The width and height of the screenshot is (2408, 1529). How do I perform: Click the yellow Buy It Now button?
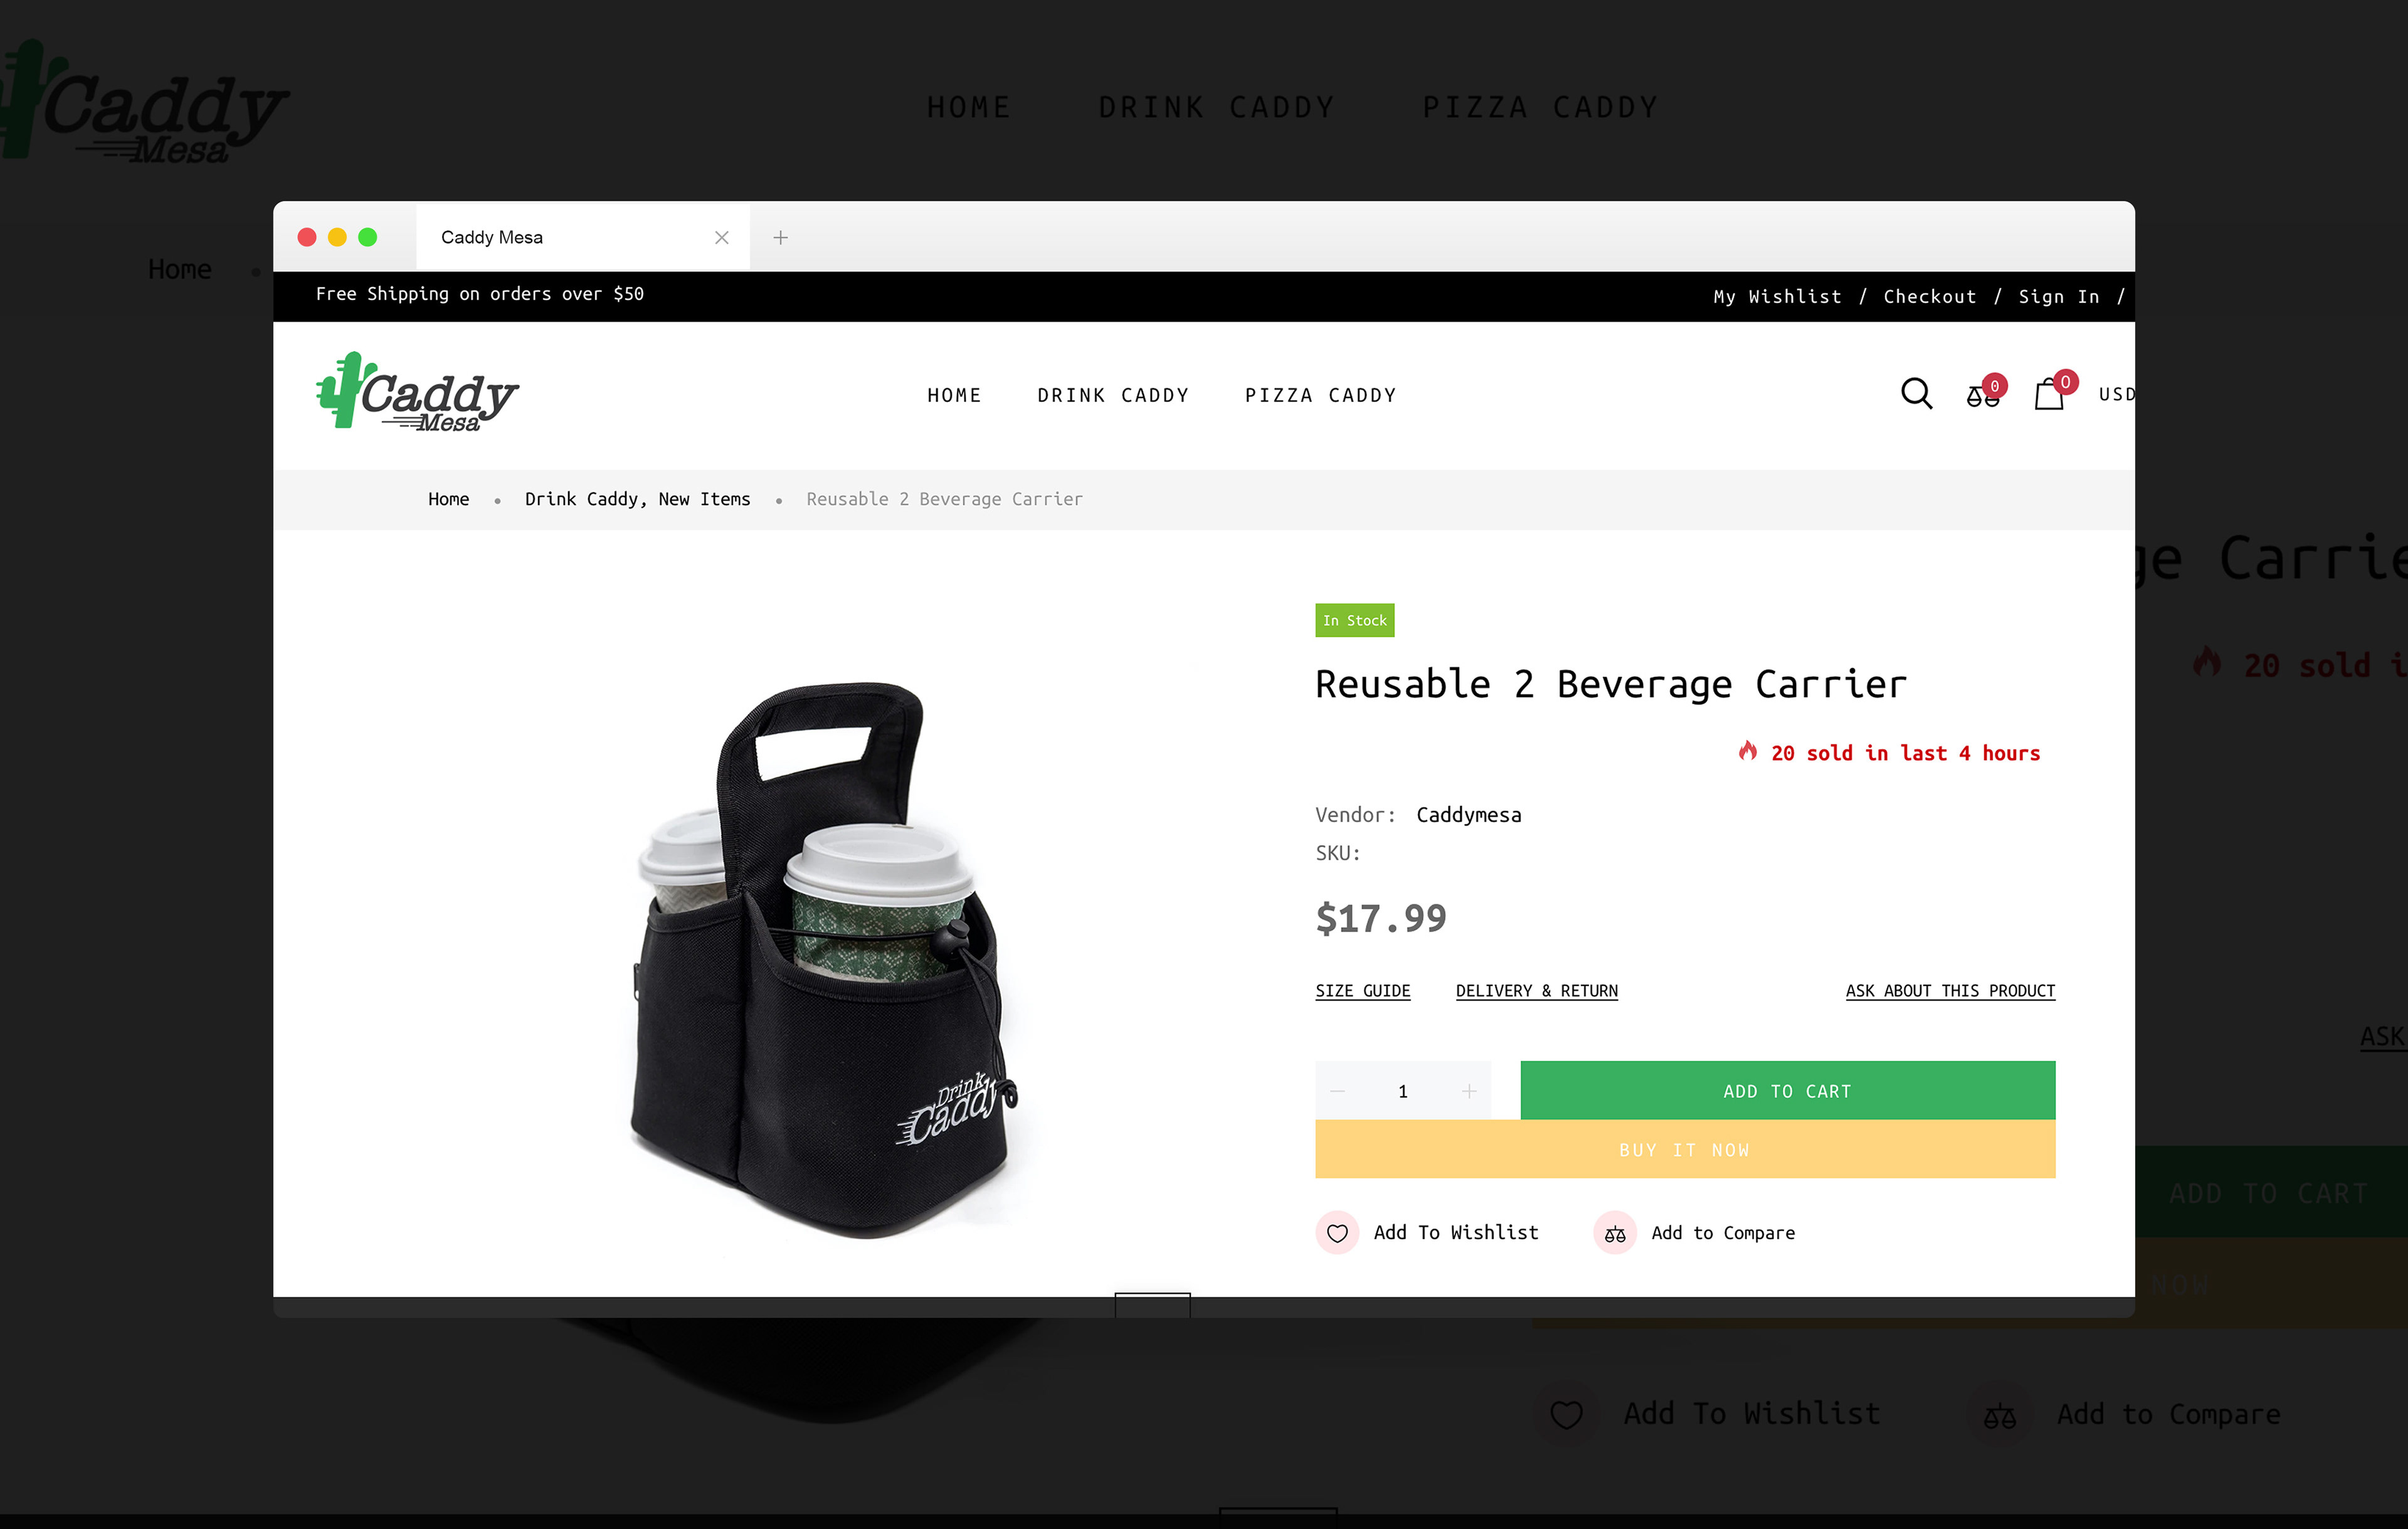(1685, 1149)
